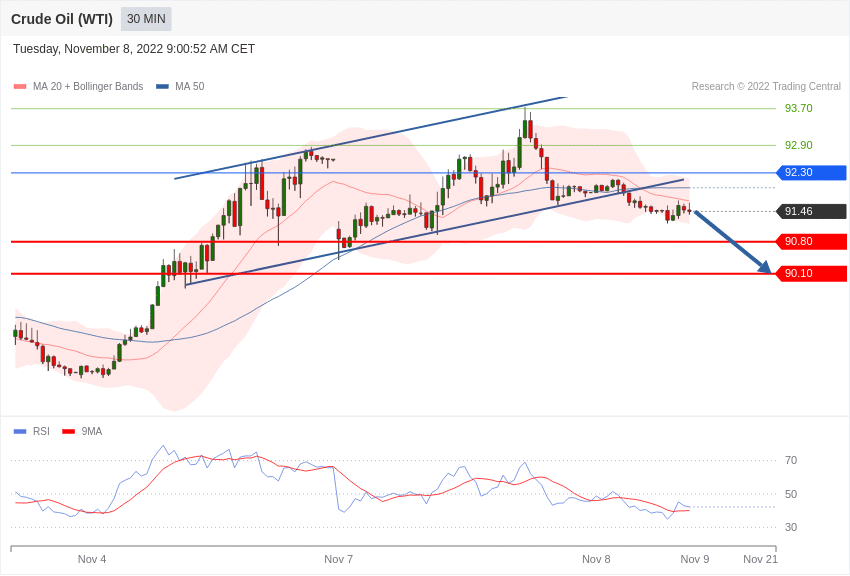
Task: Click the timestamp showing November 8 2022
Action: point(132,48)
